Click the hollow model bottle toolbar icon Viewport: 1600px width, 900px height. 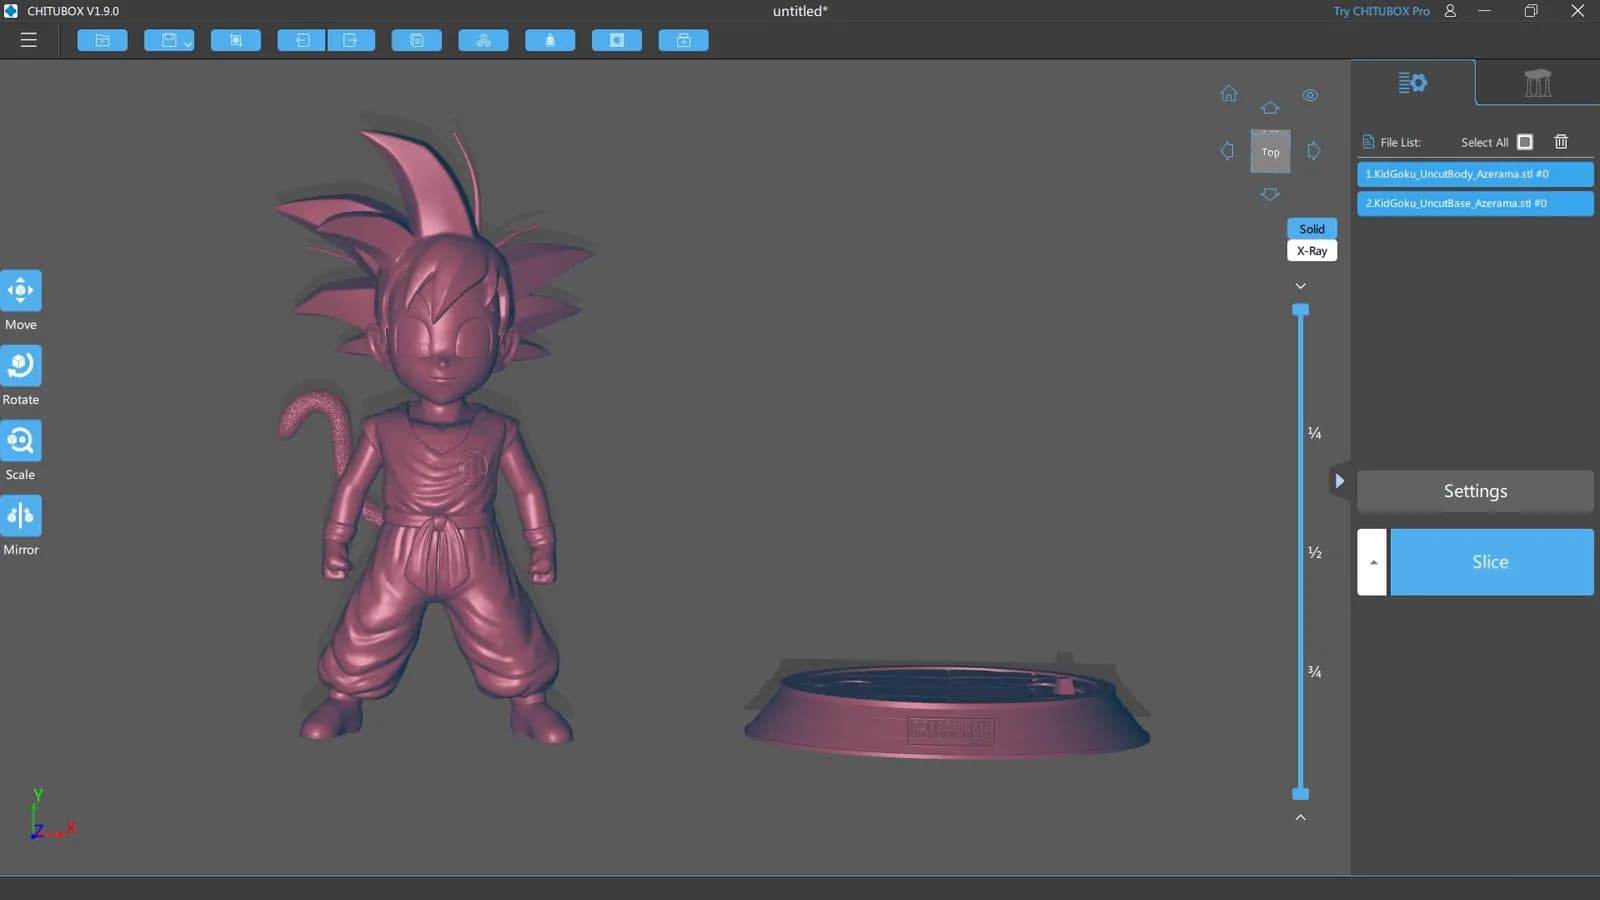550,40
